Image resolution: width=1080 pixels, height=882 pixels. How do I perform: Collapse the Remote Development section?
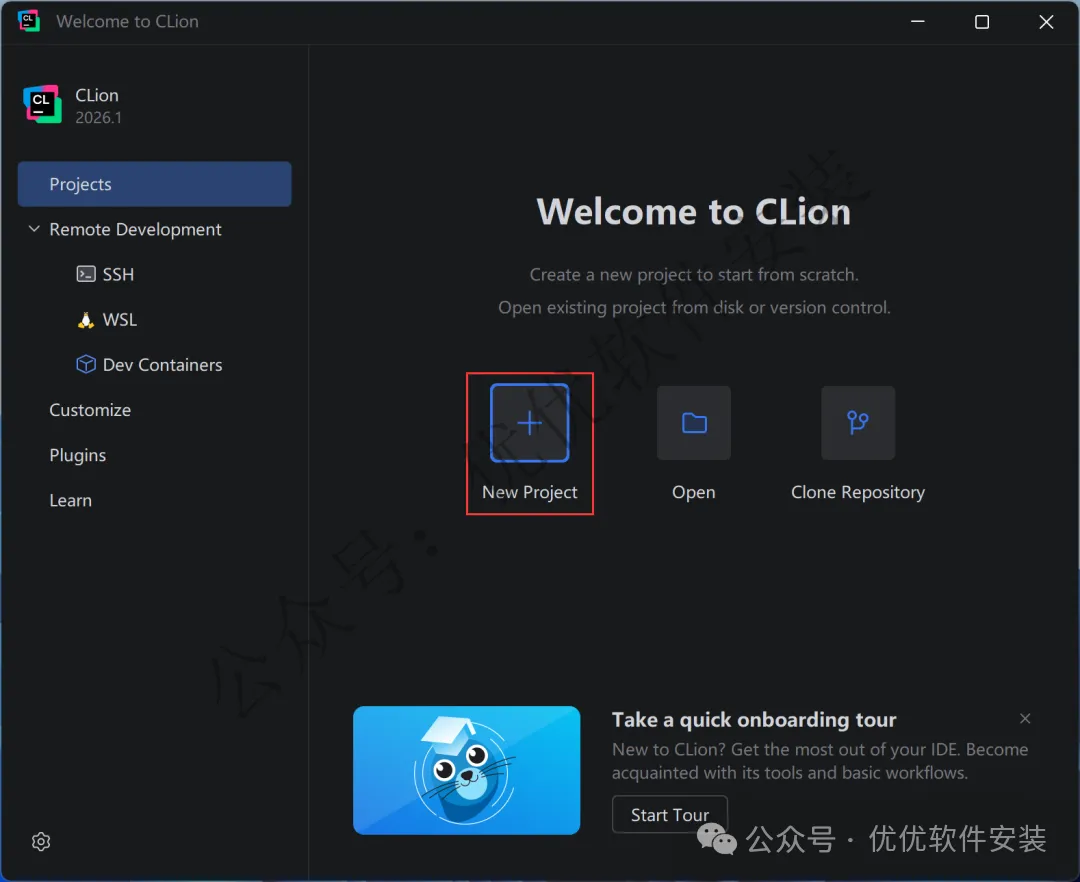34,229
